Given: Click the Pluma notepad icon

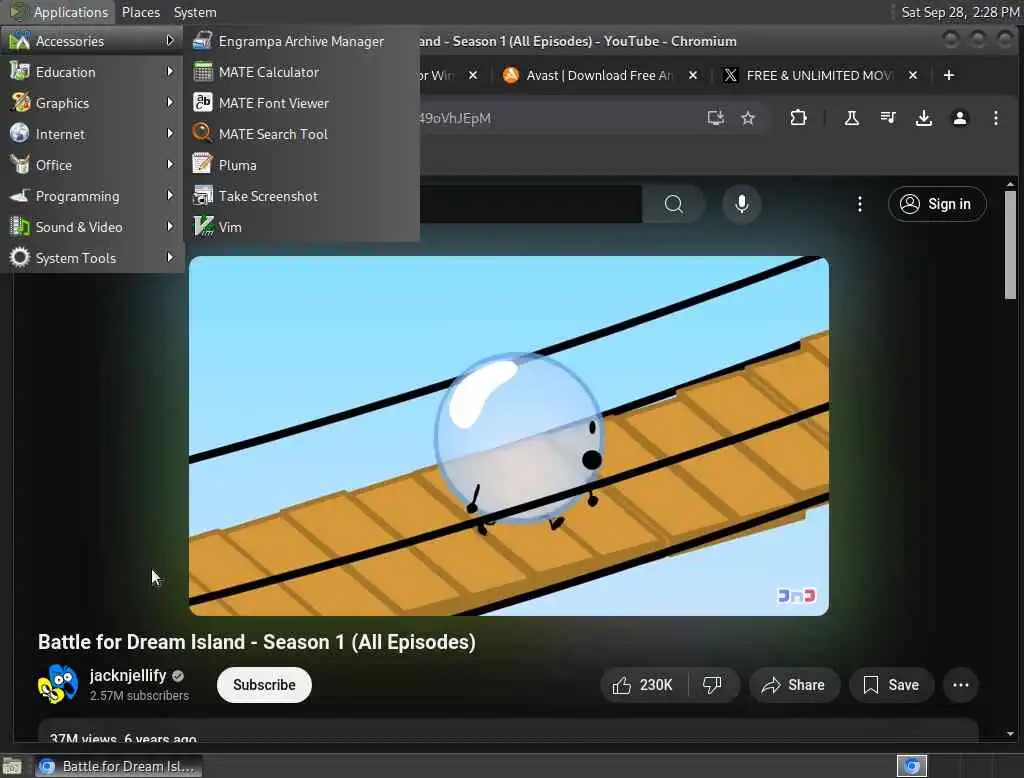Looking at the screenshot, I should (x=202, y=164).
